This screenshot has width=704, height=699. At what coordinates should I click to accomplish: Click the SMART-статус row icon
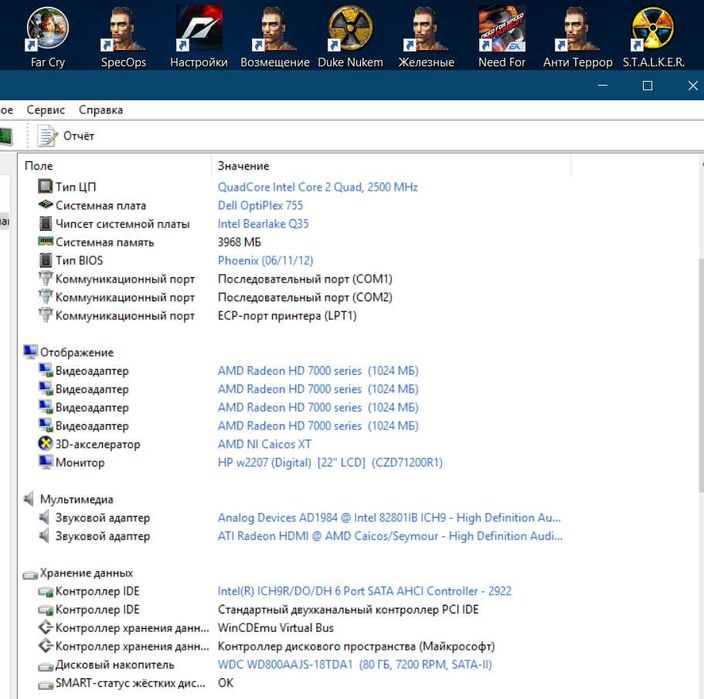(45, 685)
